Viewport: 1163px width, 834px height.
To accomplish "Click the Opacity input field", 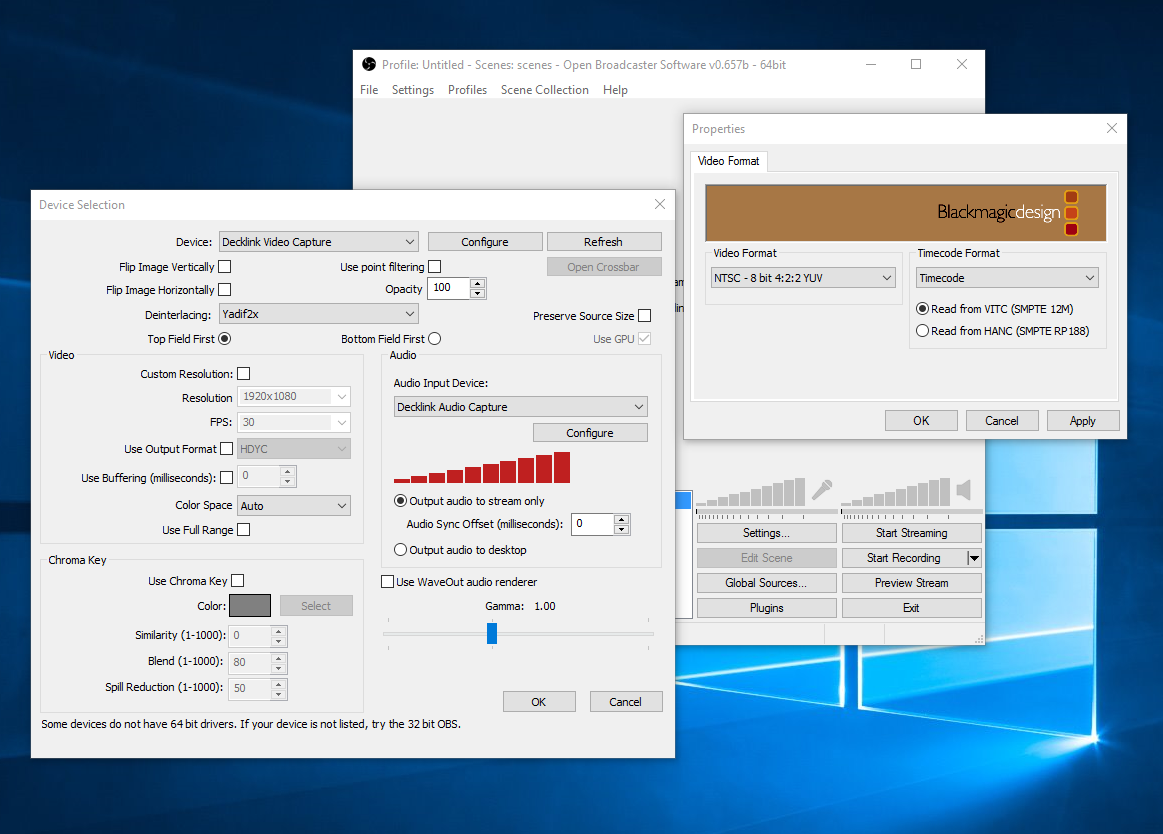I will pyautogui.click(x=449, y=288).
